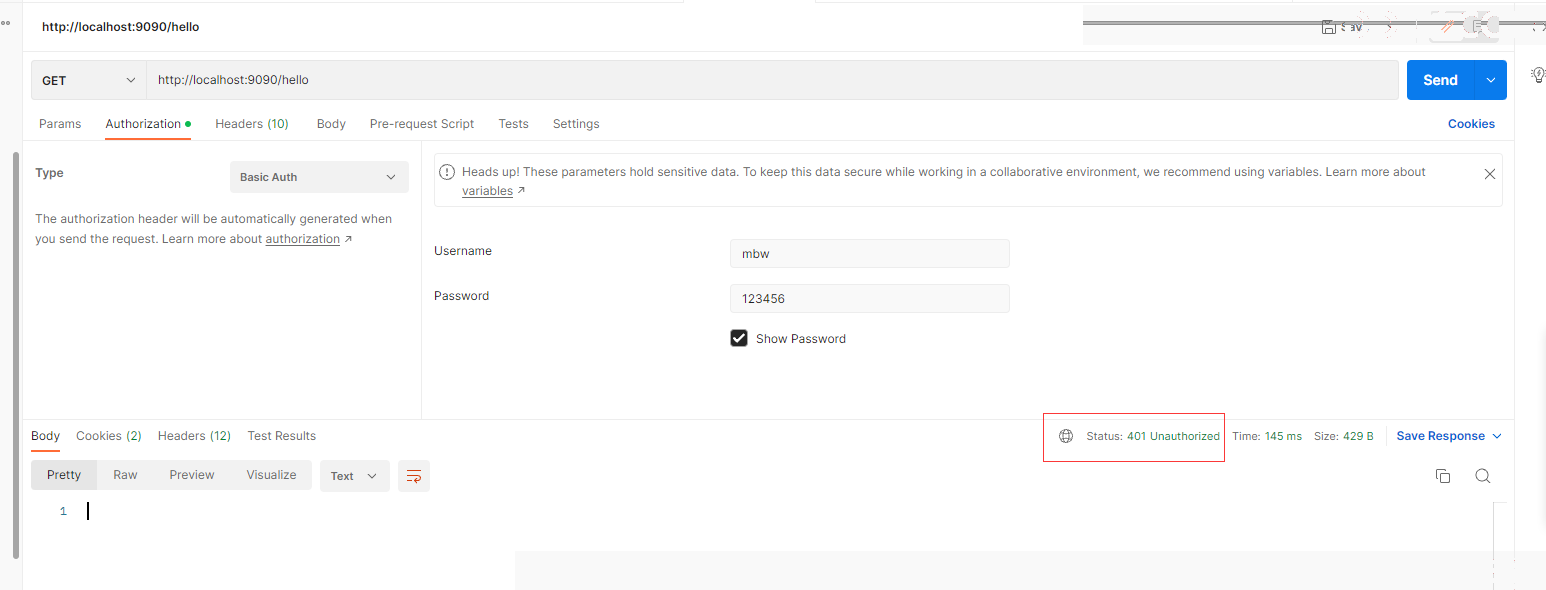The width and height of the screenshot is (1546, 590).
Task: Switch to Raw response view
Action: click(x=125, y=475)
